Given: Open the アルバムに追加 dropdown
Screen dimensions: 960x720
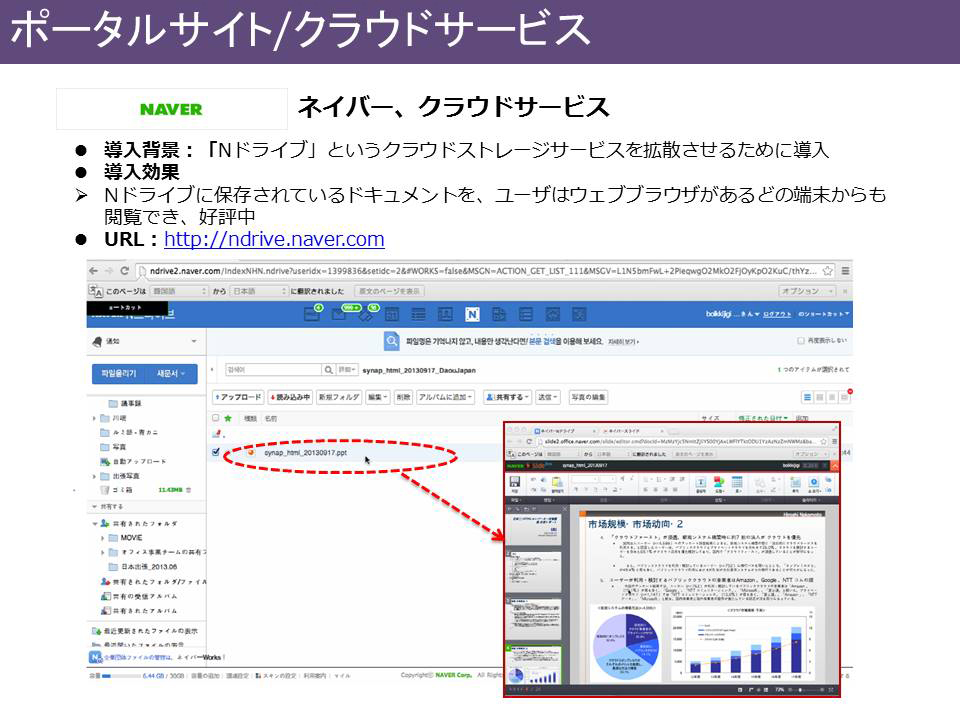Looking at the screenshot, I should (x=445, y=397).
